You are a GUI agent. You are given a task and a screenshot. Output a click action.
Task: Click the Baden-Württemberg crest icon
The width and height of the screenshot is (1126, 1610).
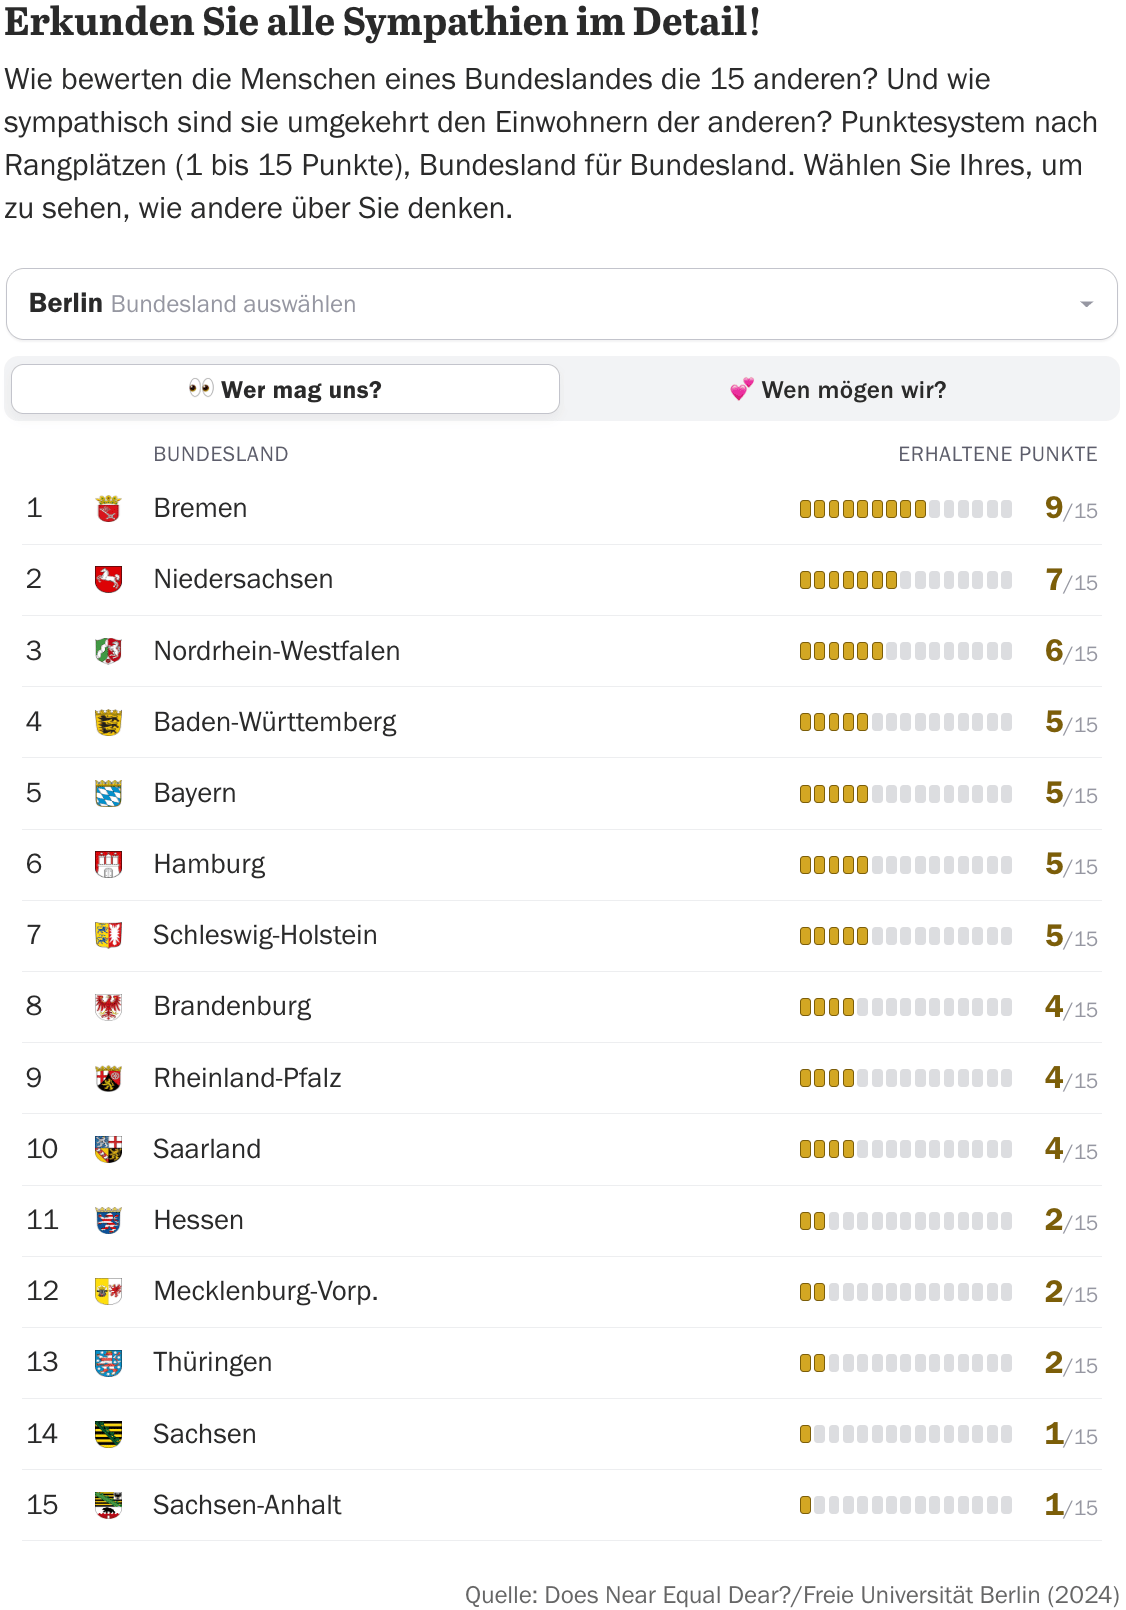(108, 723)
